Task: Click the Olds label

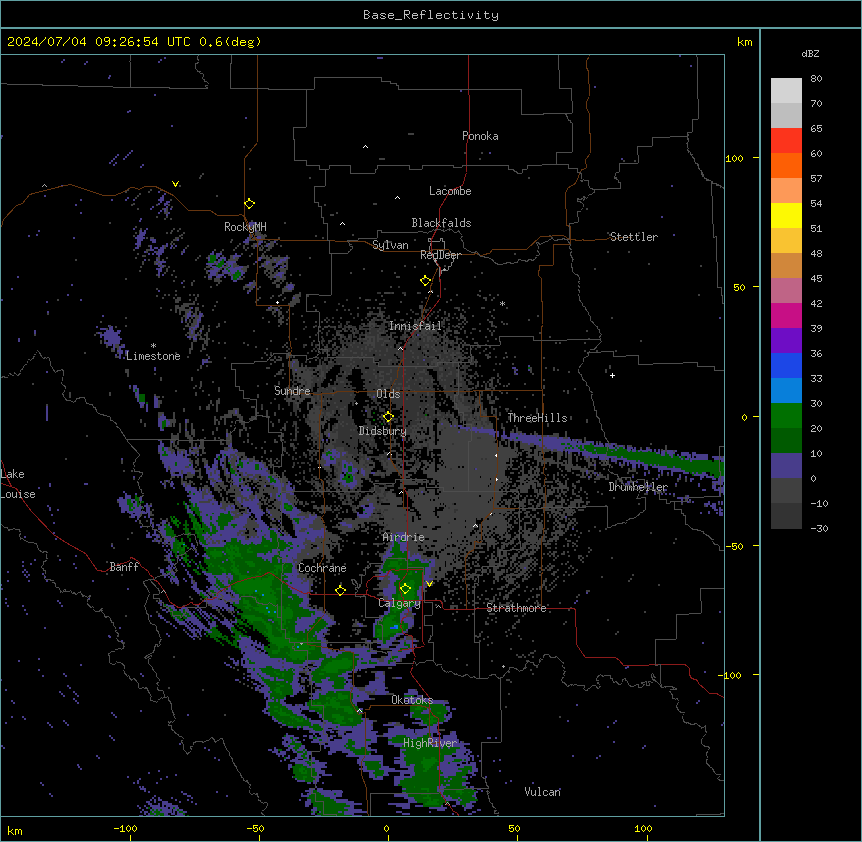Action: [388, 394]
